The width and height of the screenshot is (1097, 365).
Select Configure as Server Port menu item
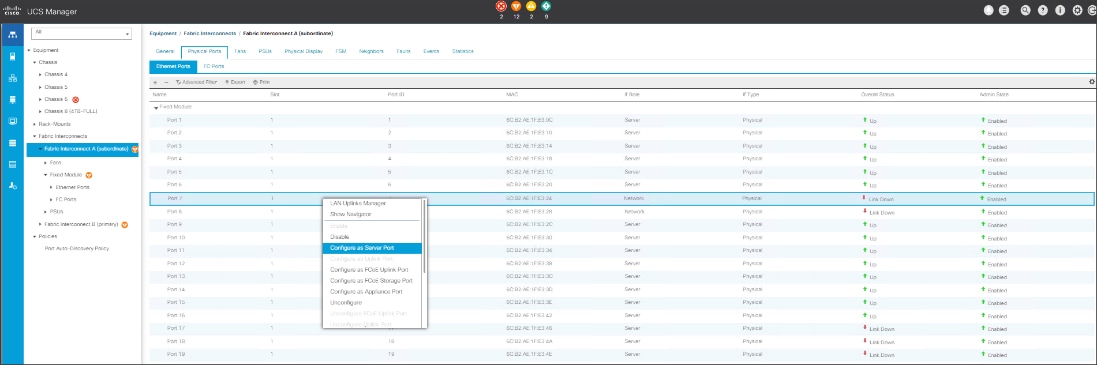point(372,248)
